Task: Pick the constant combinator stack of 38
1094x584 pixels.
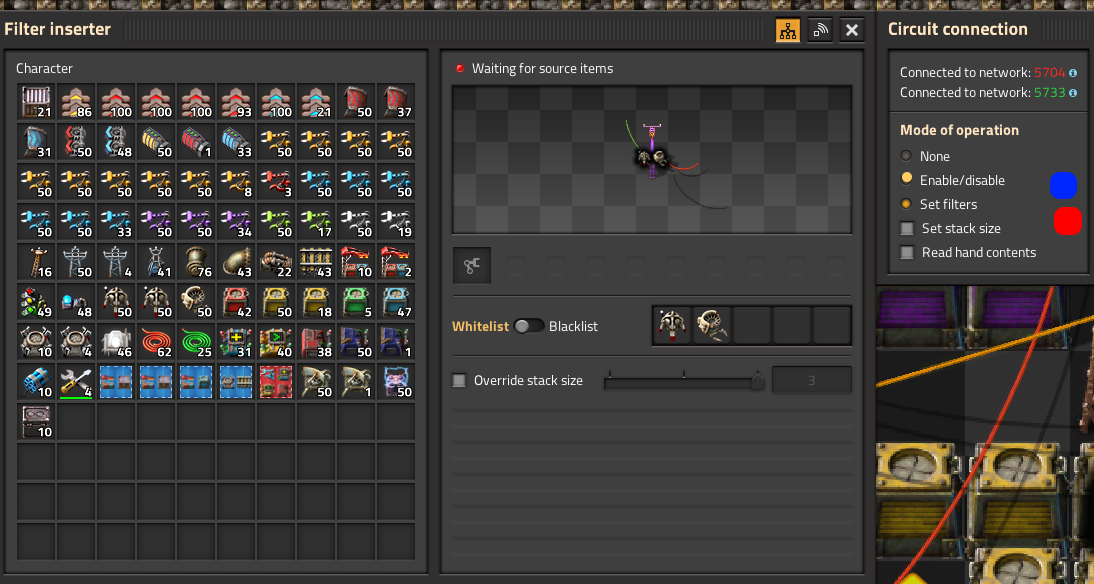Action: 316,343
